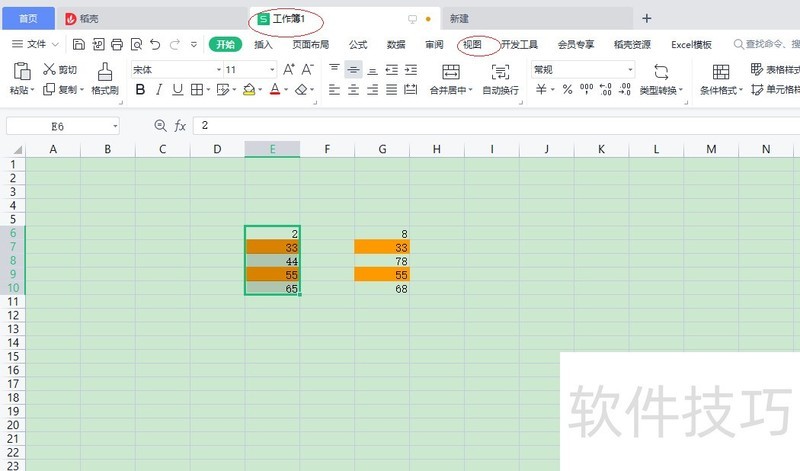Click the Save icon in quick access toolbar

tap(79, 44)
